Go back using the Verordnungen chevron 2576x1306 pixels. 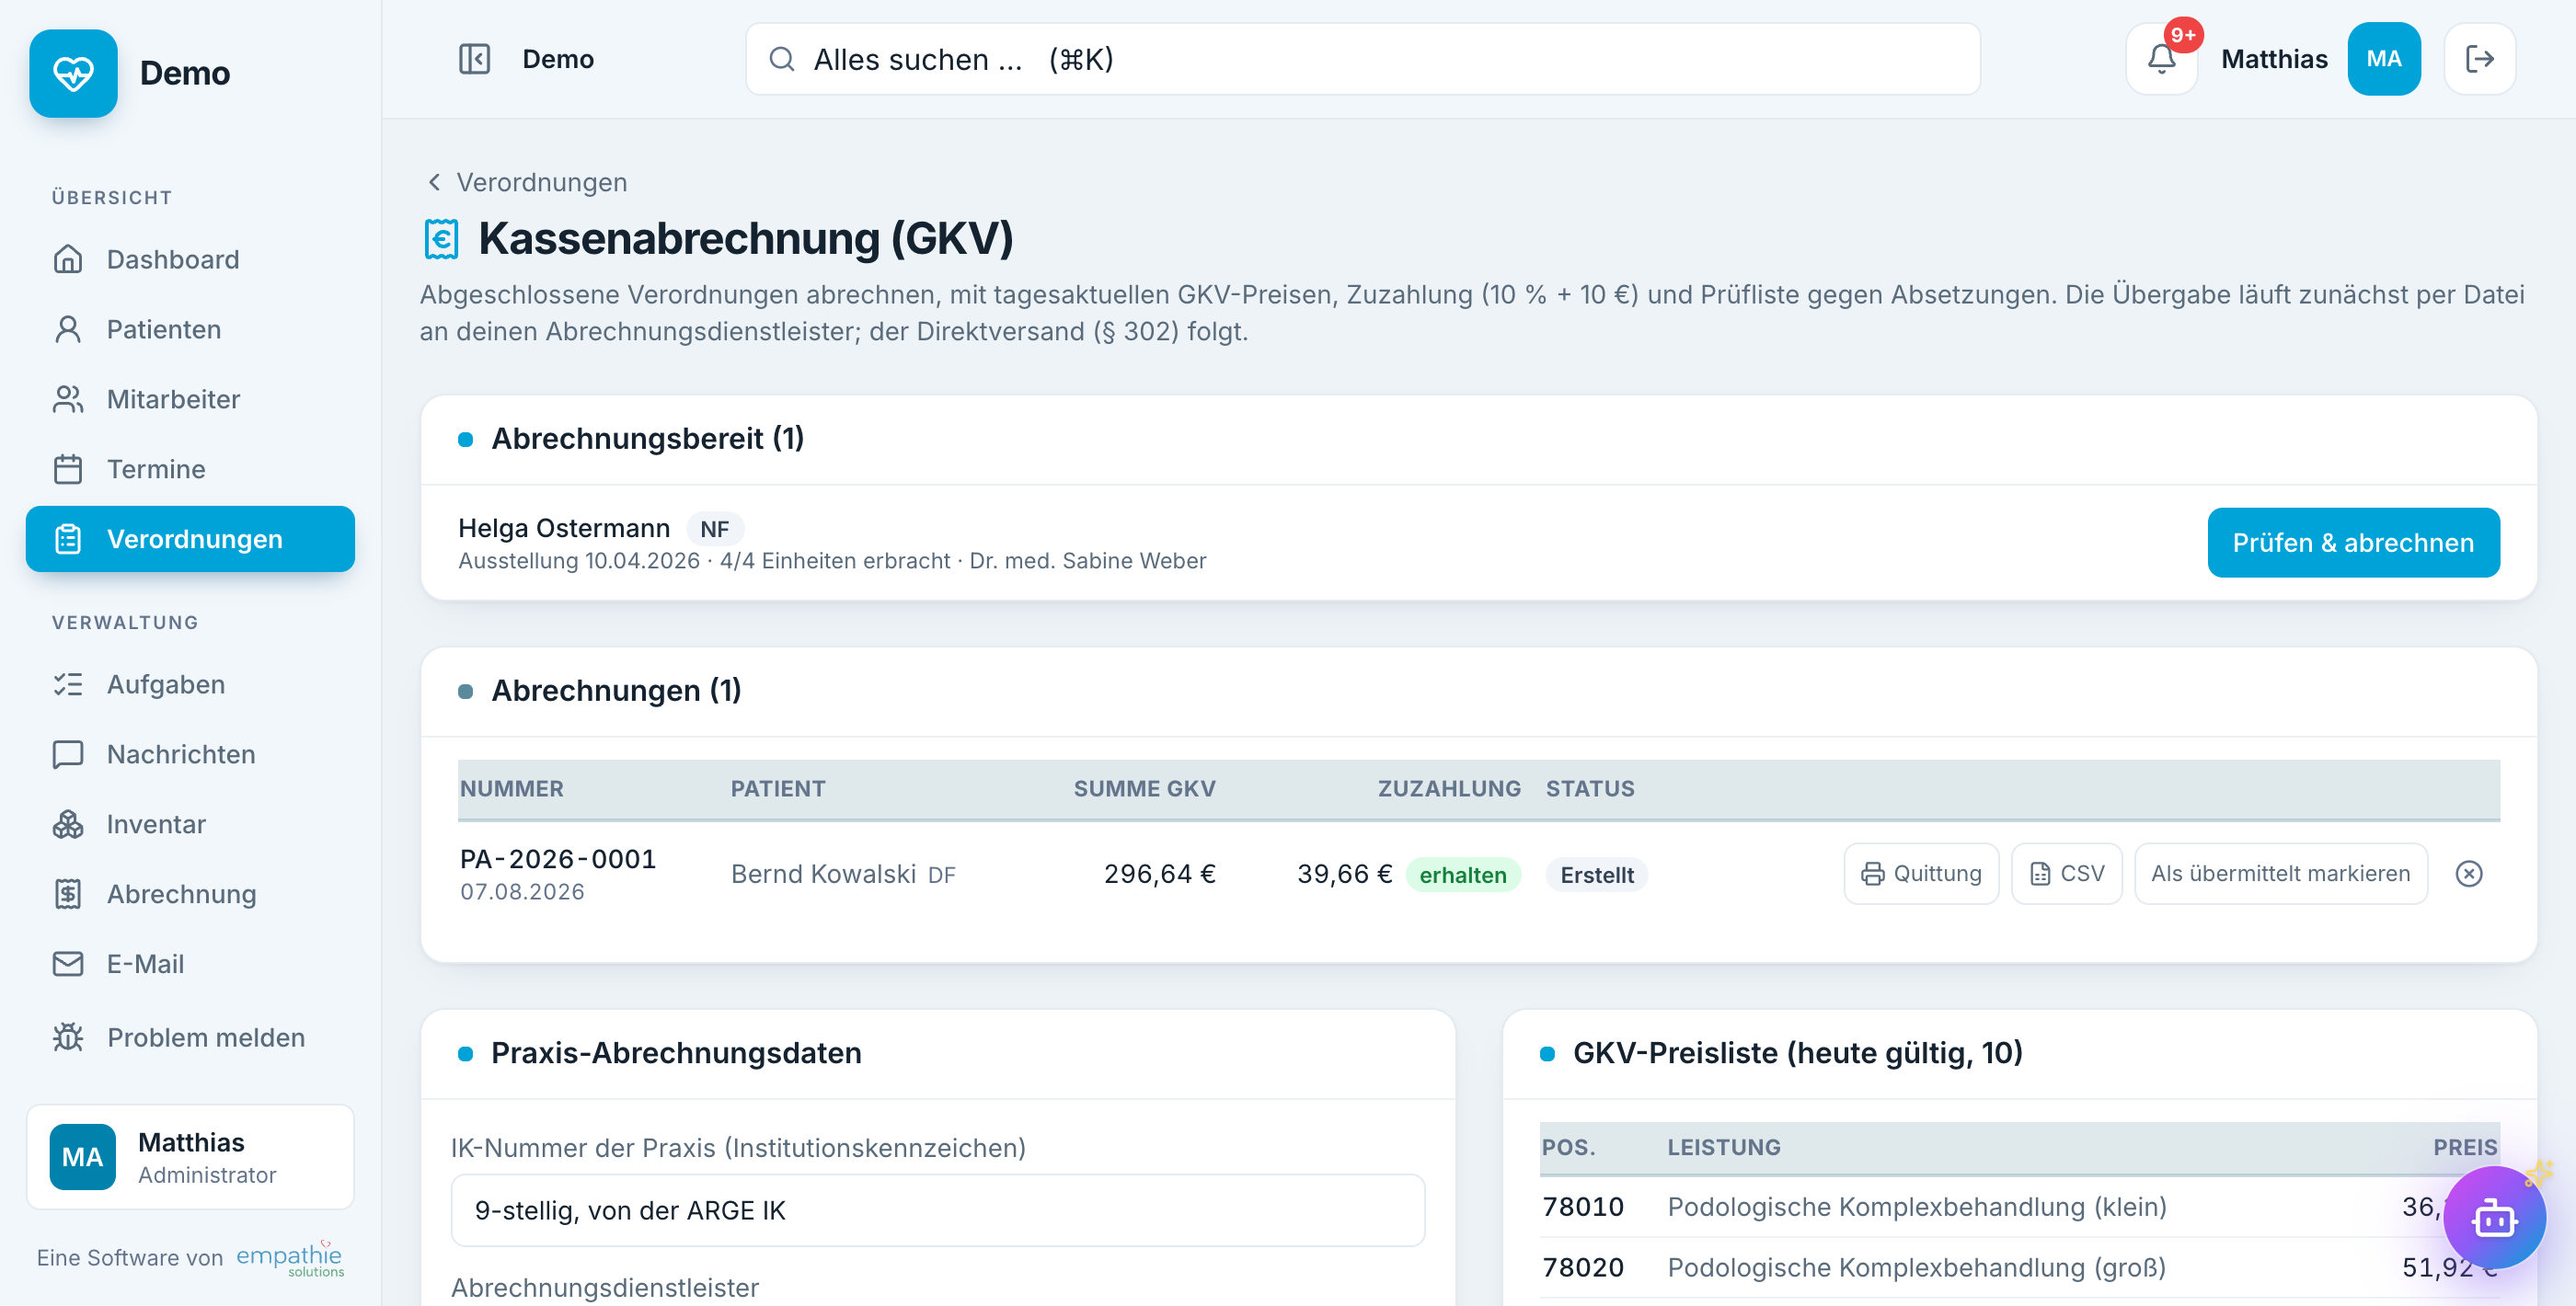coord(434,182)
